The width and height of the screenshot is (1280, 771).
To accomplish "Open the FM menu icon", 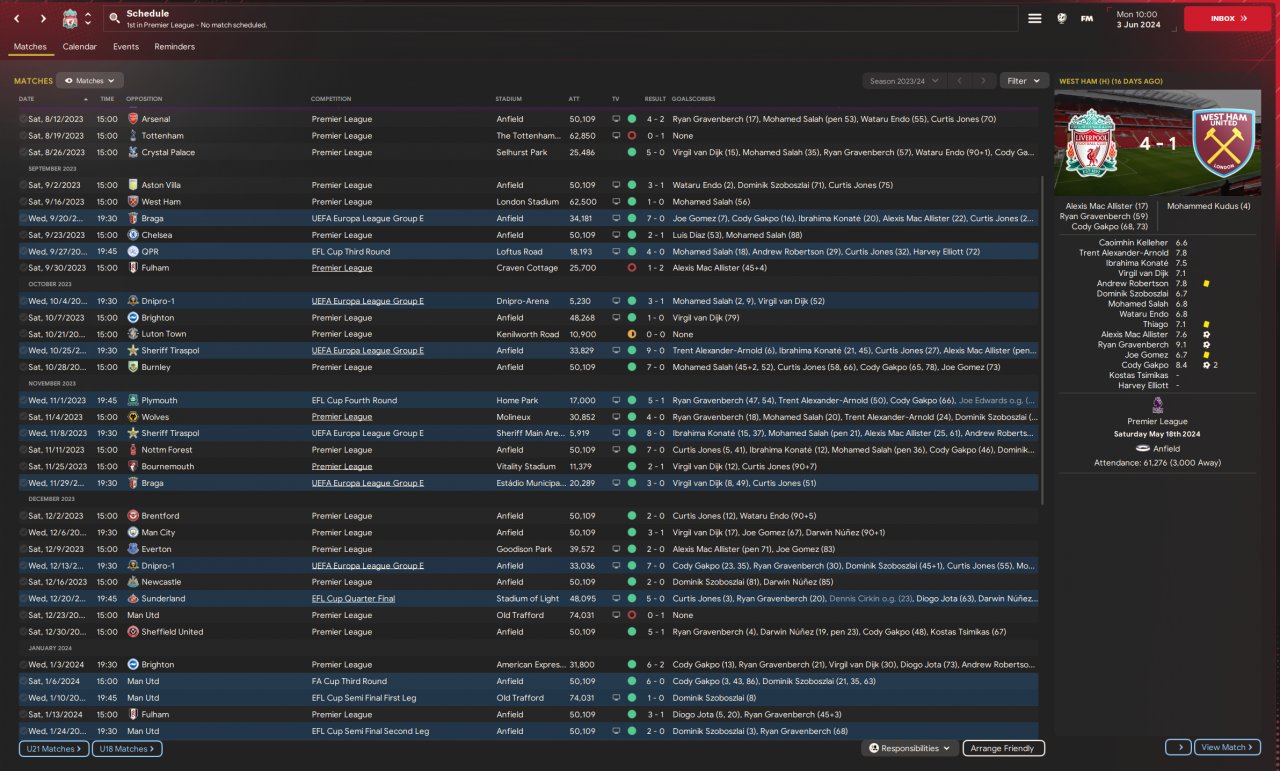I will (x=1087, y=19).
